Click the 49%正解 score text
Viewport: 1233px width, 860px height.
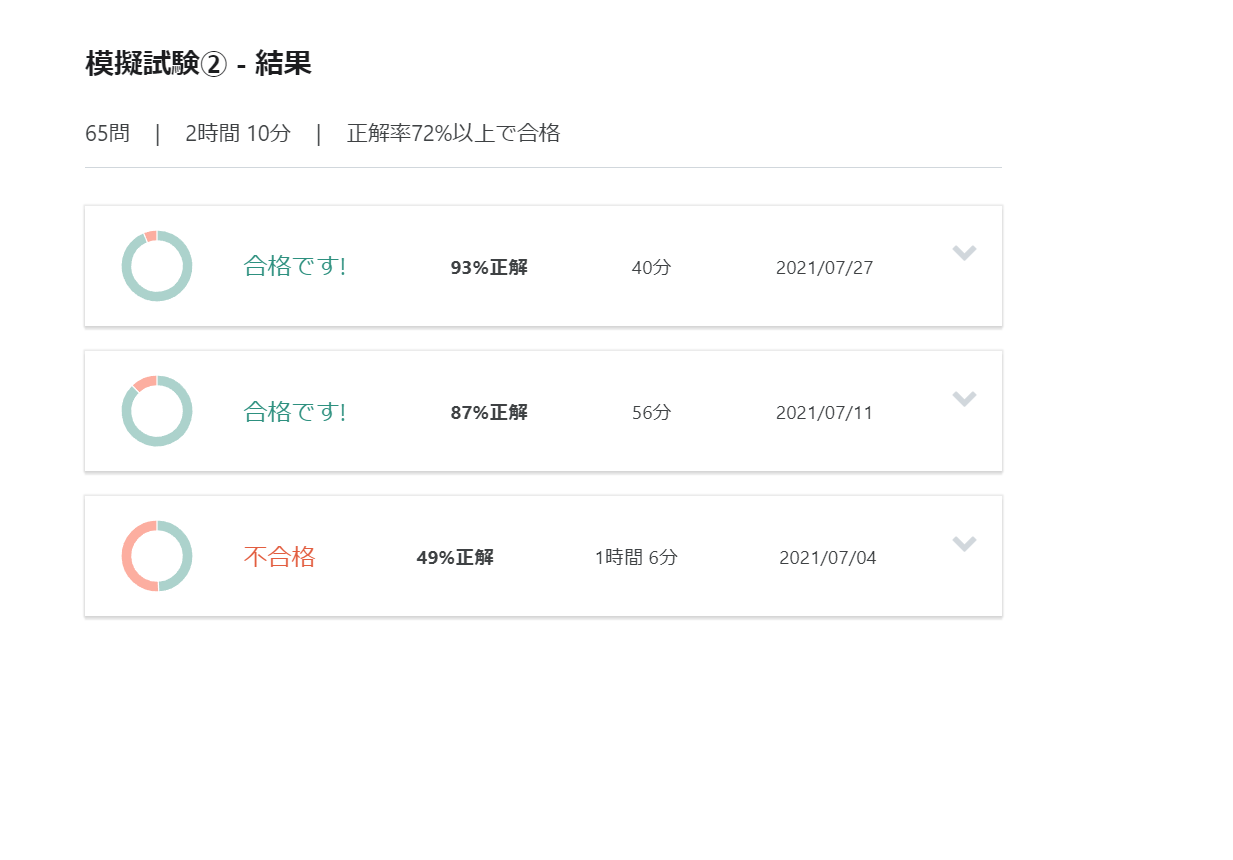point(455,558)
